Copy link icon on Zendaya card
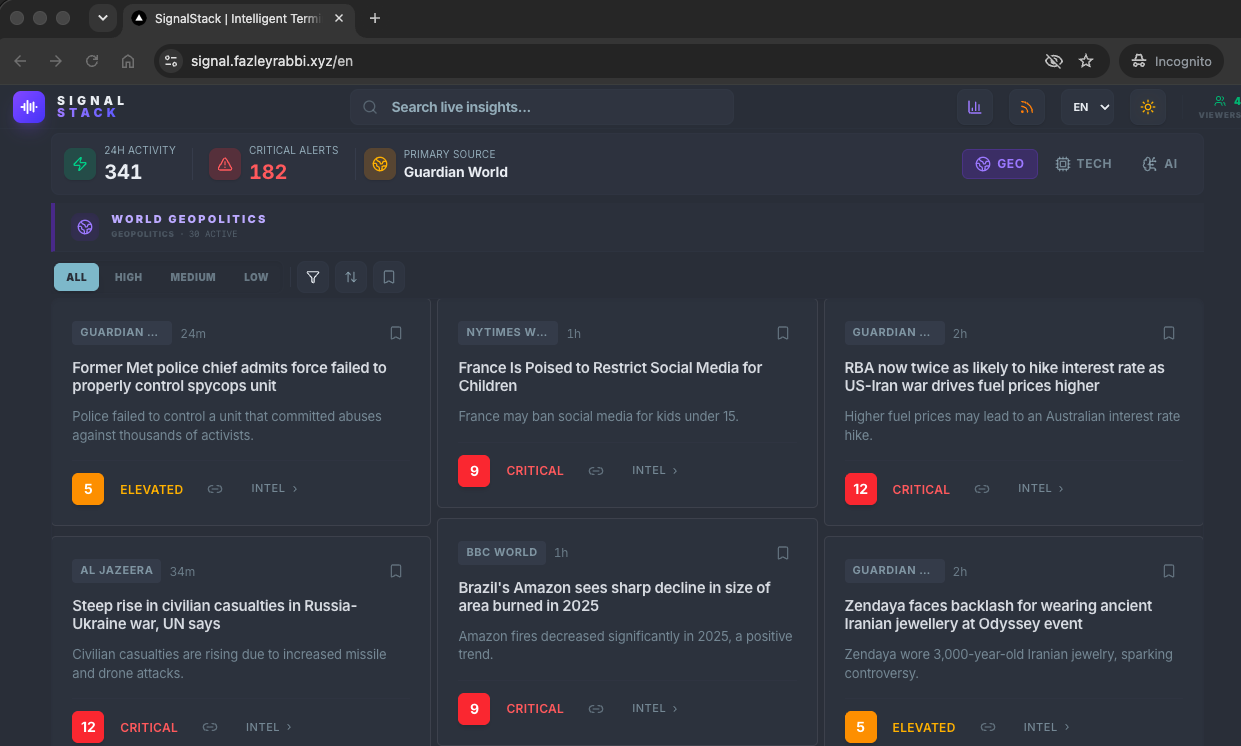The width and height of the screenshot is (1241, 746). pos(988,727)
